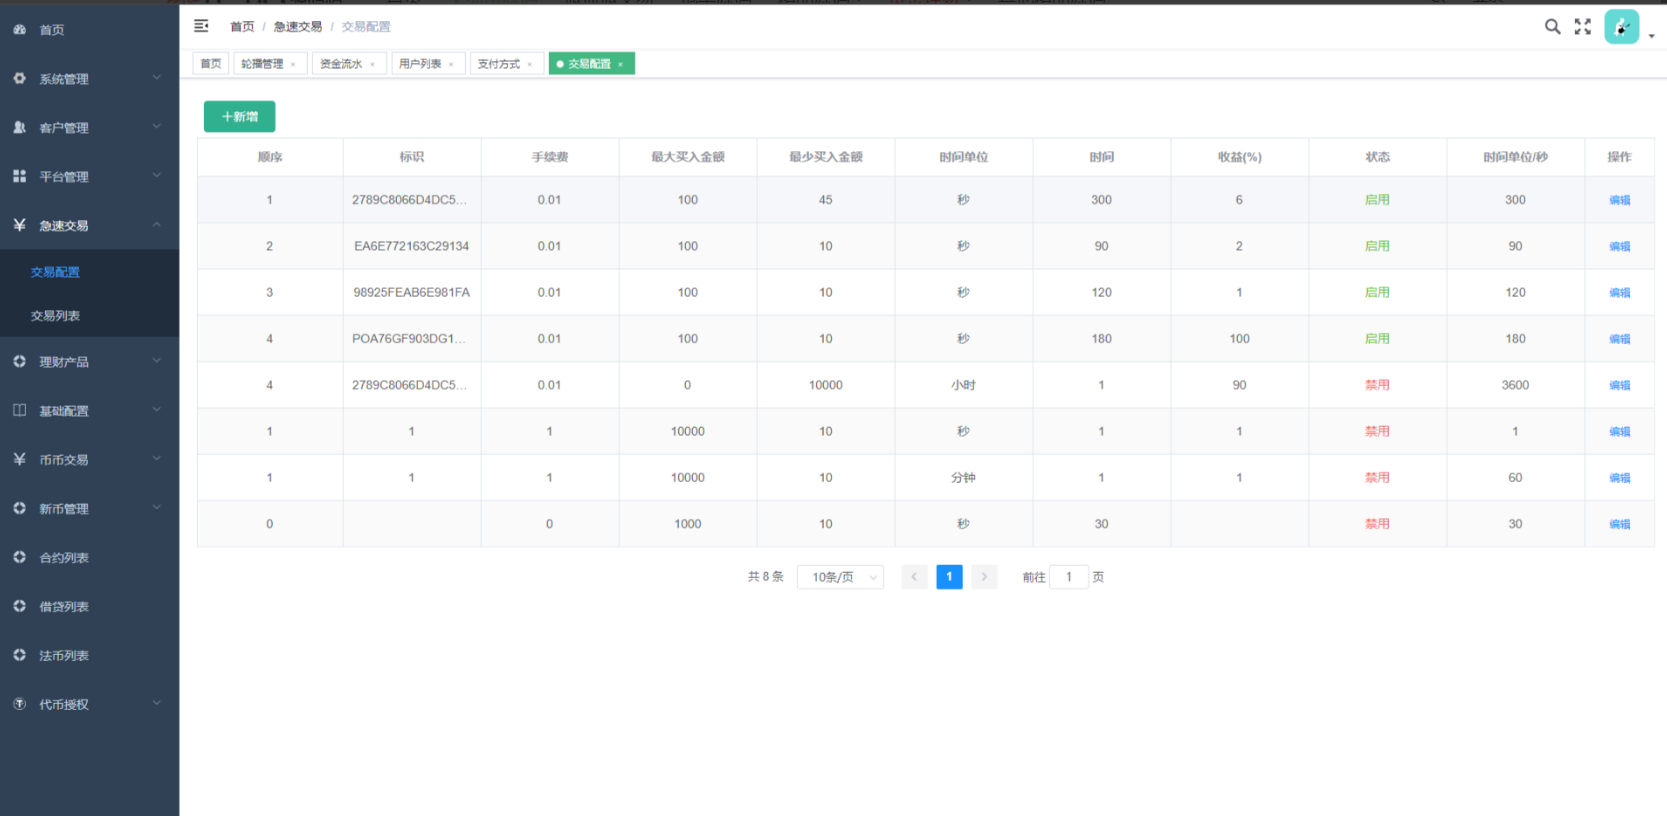Click the previous page arrow
Image resolution: width=1667 pixels, height=816 pixels.
click(914, 577)
